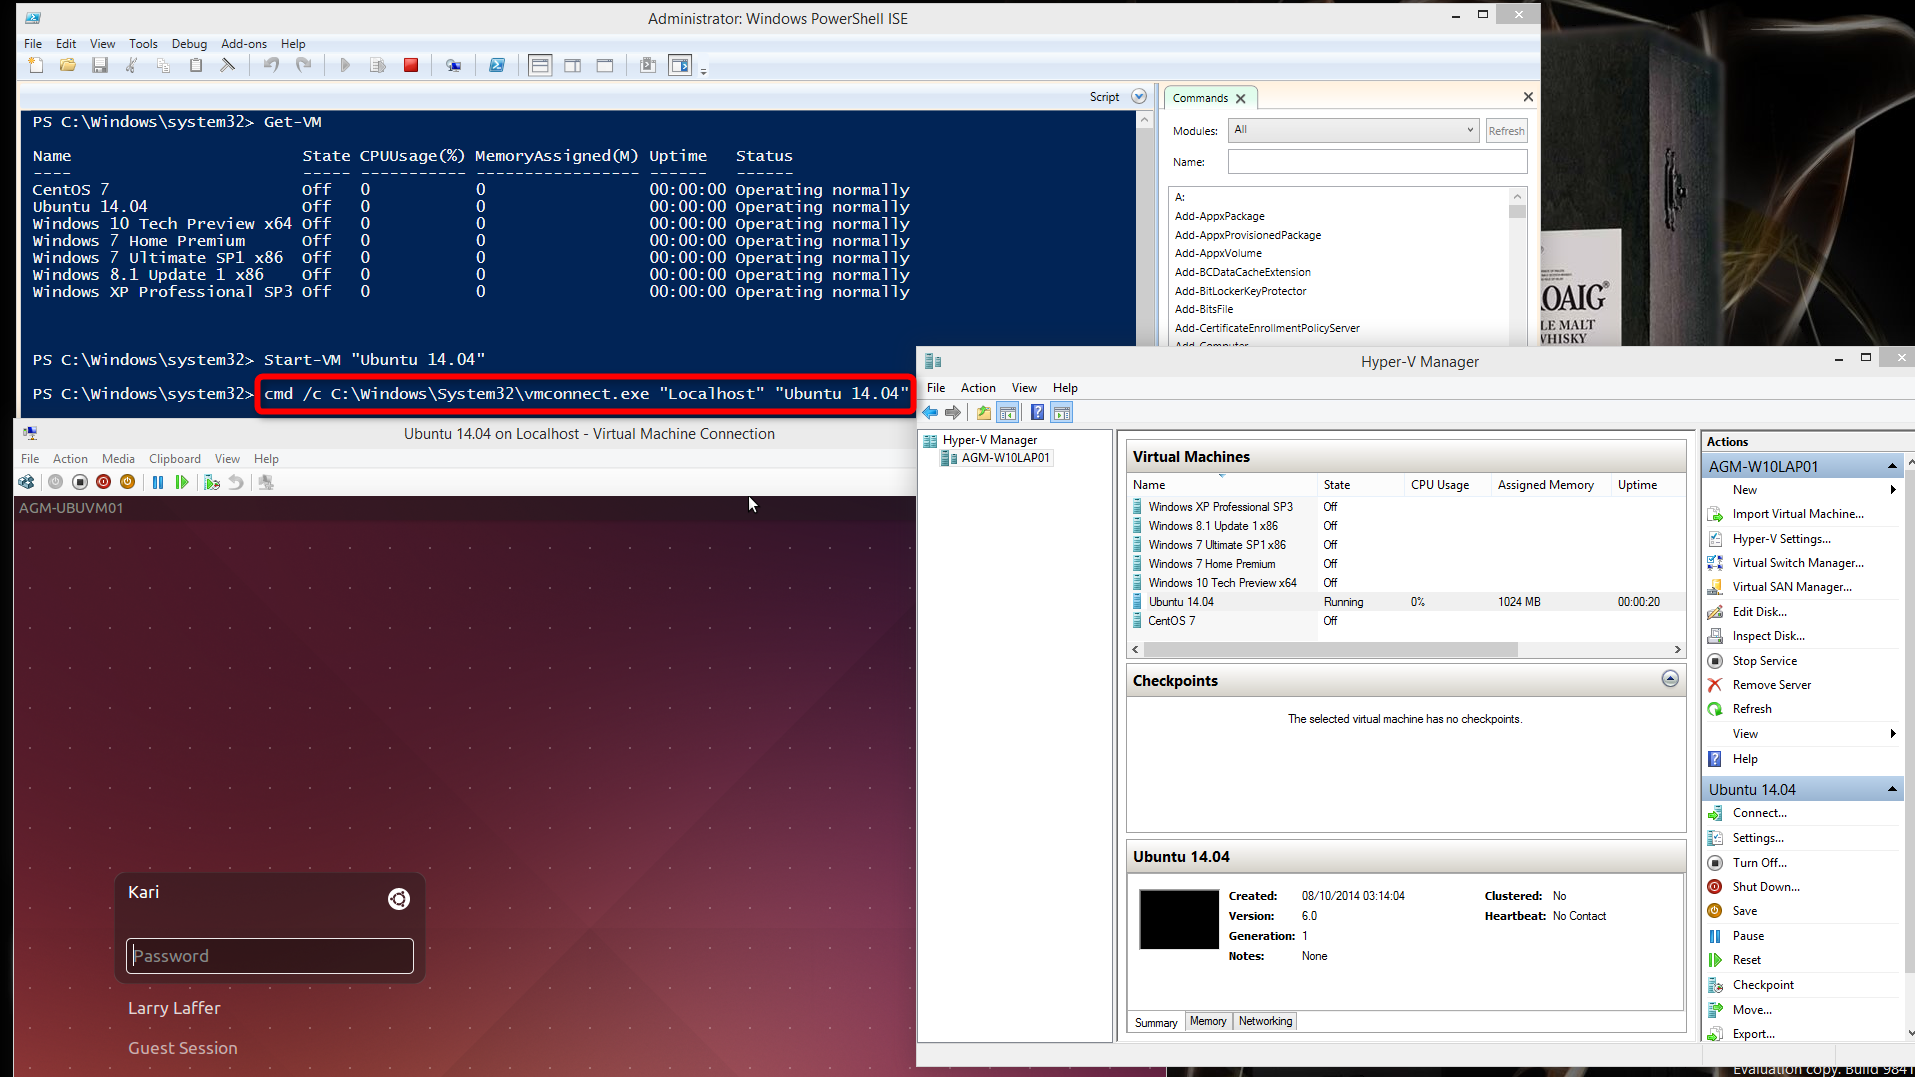Click Add-BitsFile in Commands list

[x=1204, y=309]
